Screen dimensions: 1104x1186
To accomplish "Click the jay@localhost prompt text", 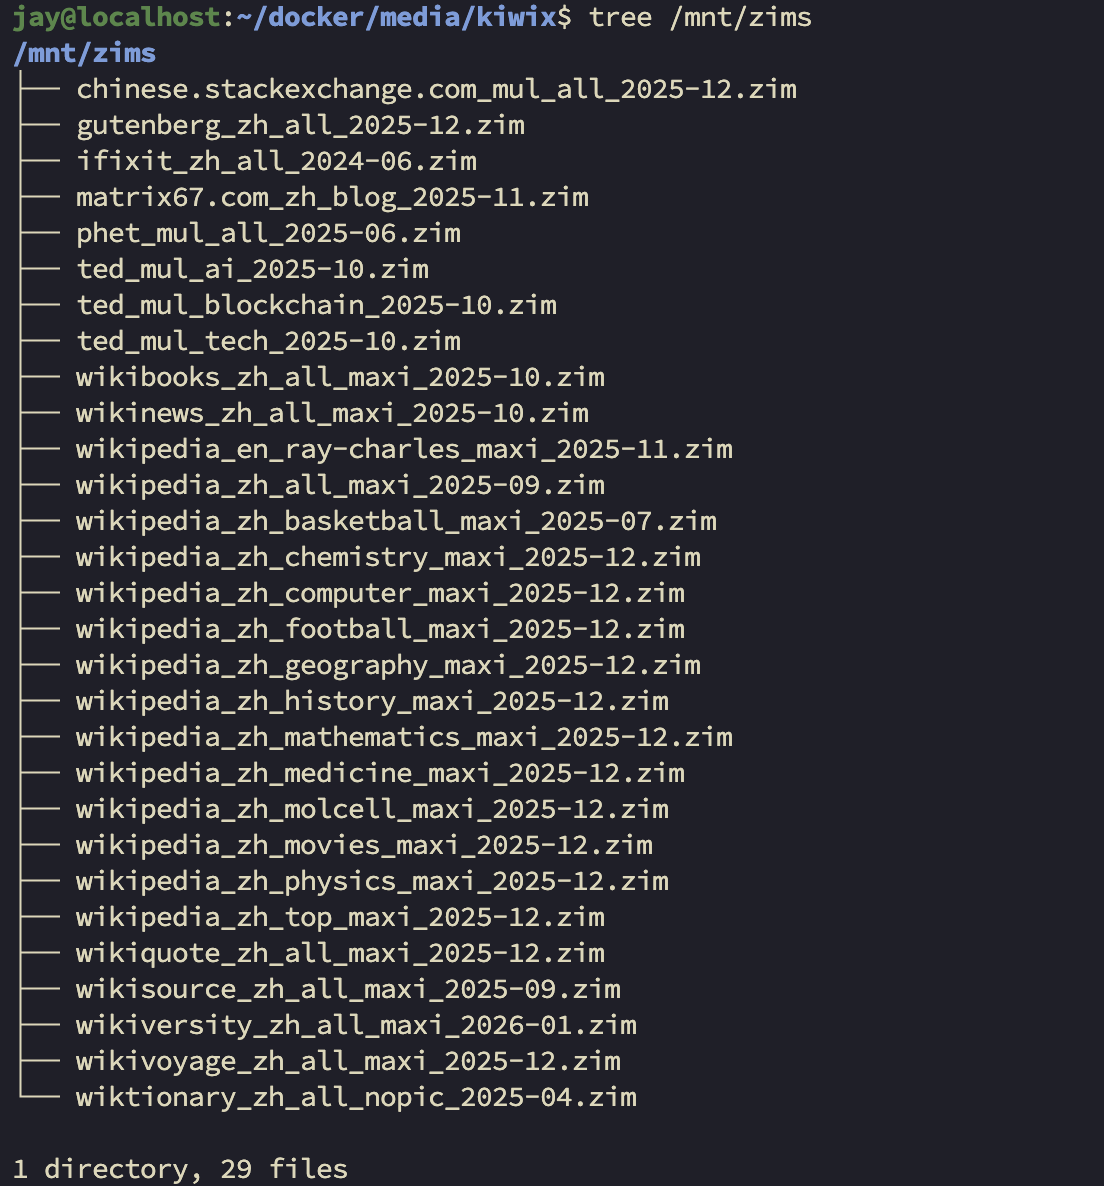I will [116, 17].
